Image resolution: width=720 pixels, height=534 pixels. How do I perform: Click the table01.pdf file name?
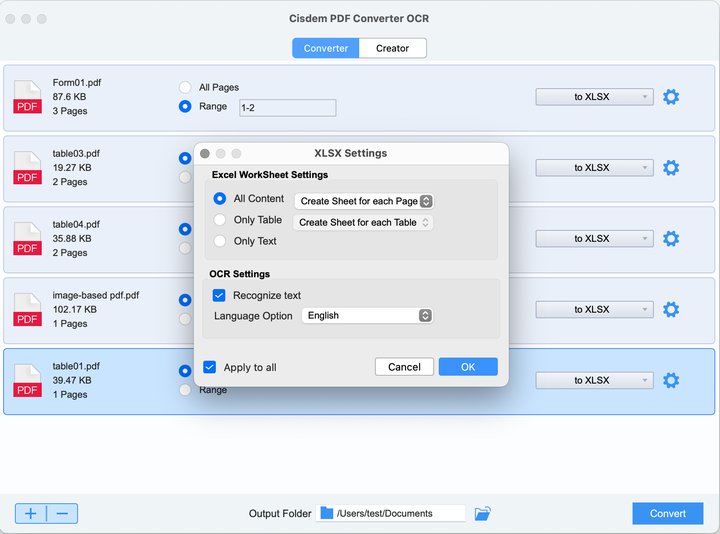[76, 366]
